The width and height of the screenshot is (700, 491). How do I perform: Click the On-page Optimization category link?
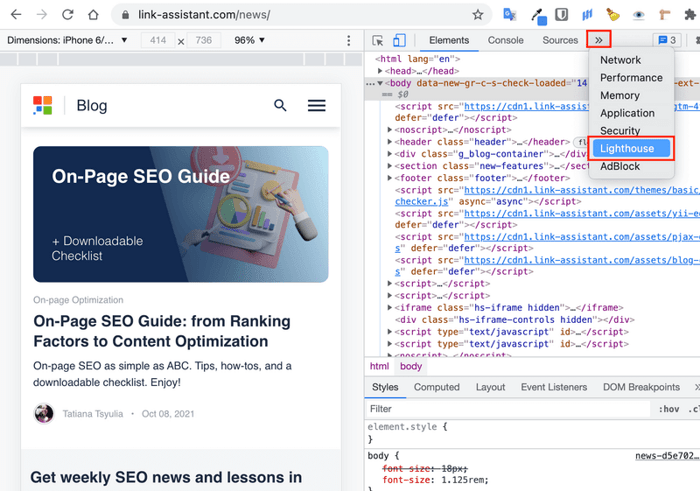(x=78, y=300)
